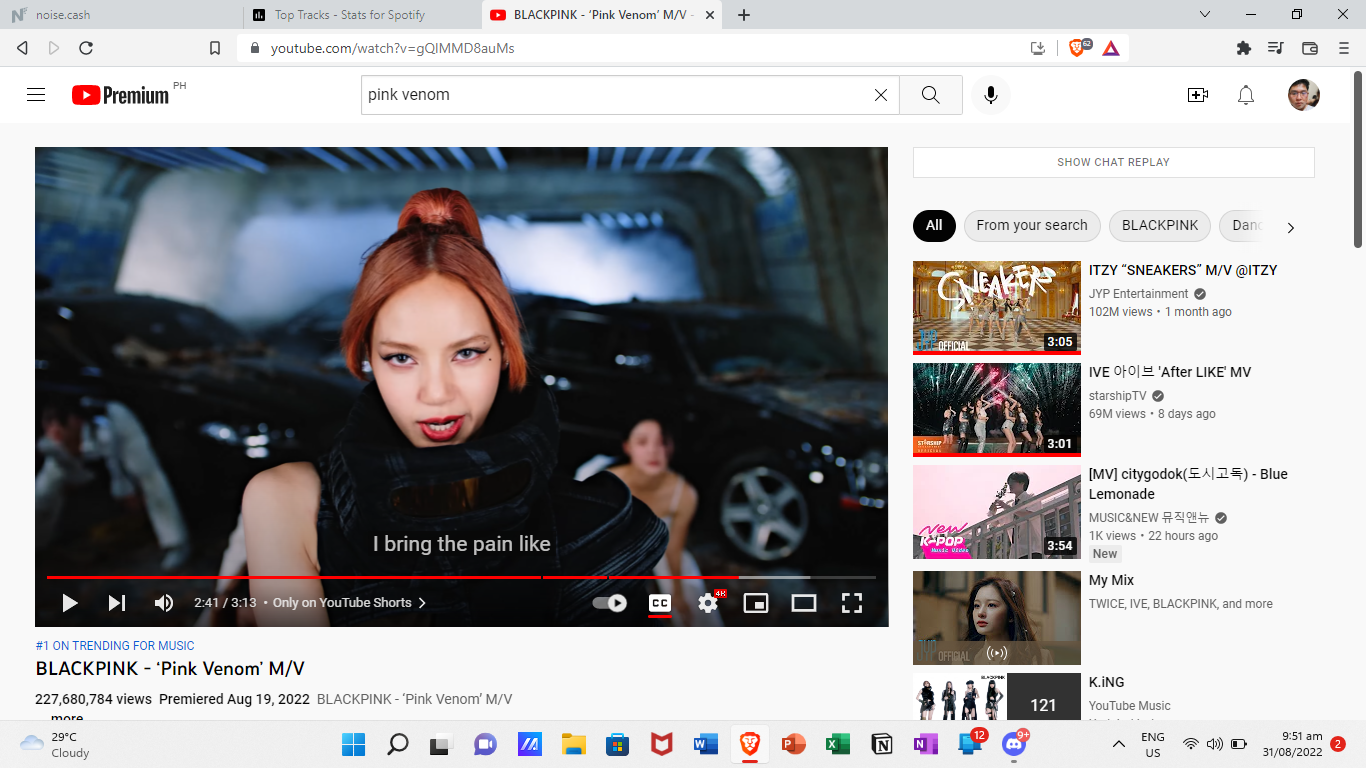This screenshot has width=1366, height=768.
Task: Open the ITZY SNEAKERS video thumbnail
Action: coord(997,308)
